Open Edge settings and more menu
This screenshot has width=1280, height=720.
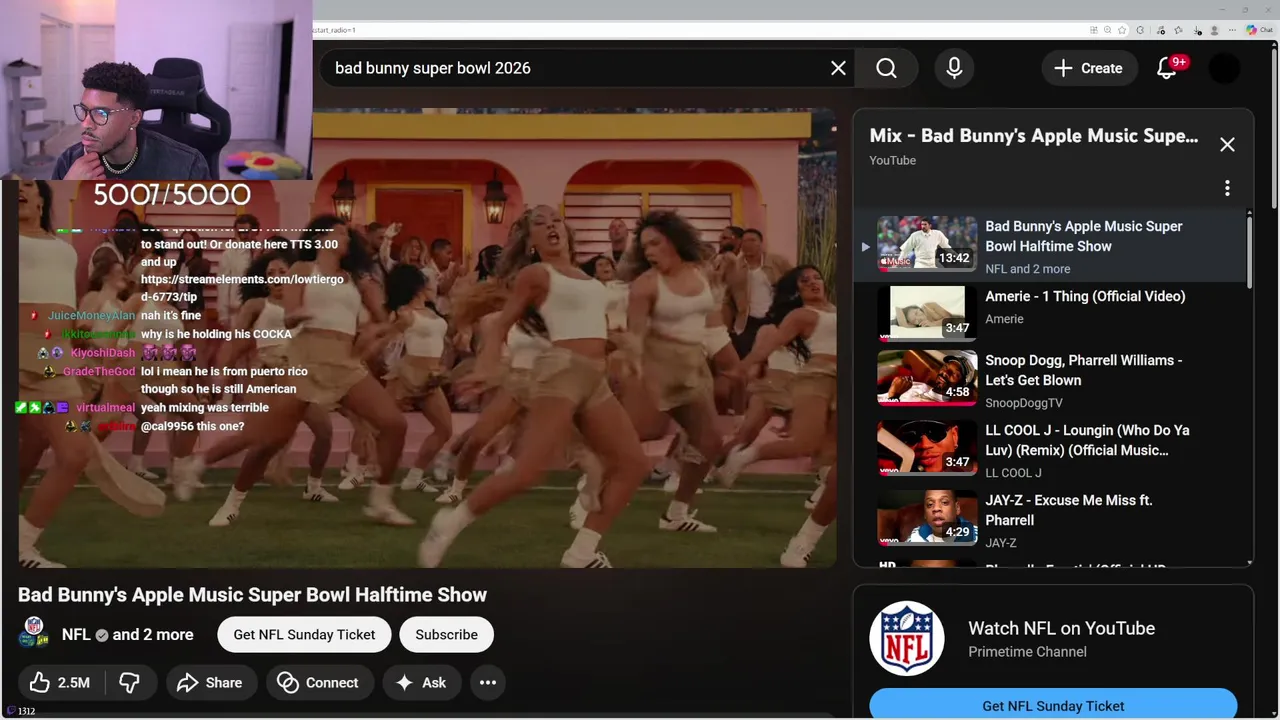1232,30
